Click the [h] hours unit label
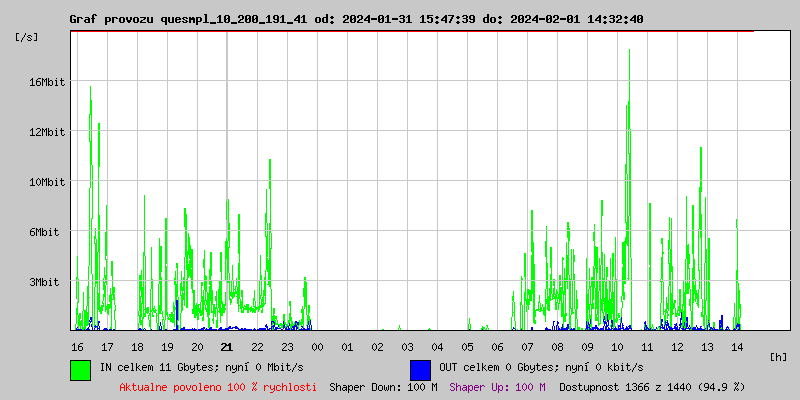The image size is (800, 400). click(x=778, y=356)
